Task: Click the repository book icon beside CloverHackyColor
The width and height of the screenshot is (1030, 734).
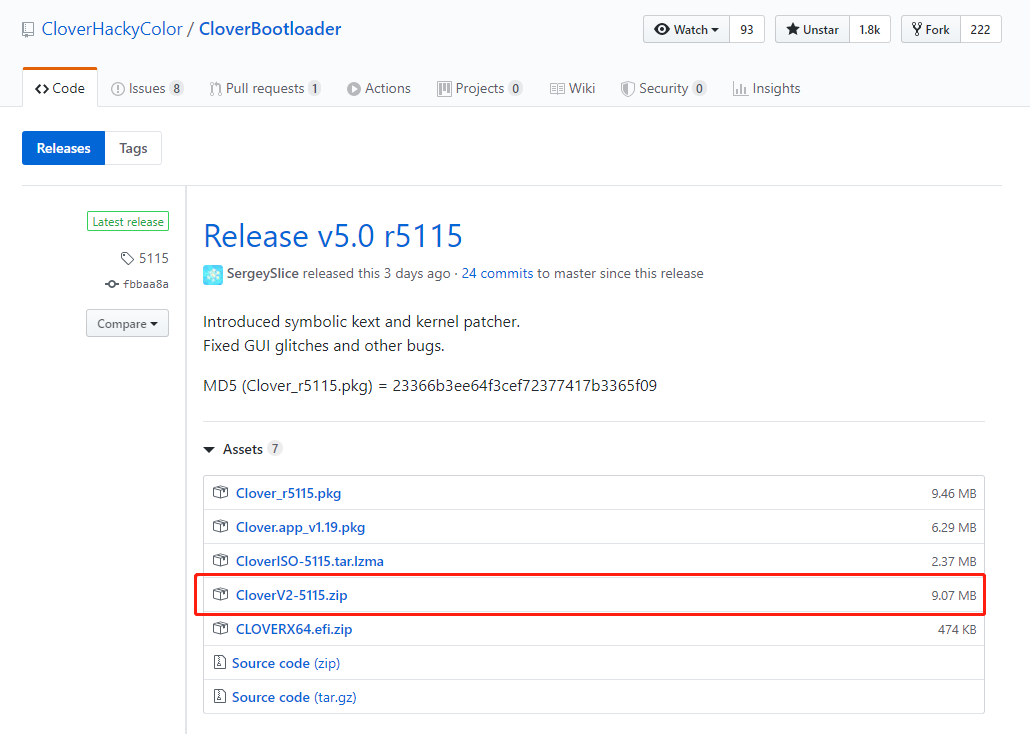Action: [x=27, y=28]
